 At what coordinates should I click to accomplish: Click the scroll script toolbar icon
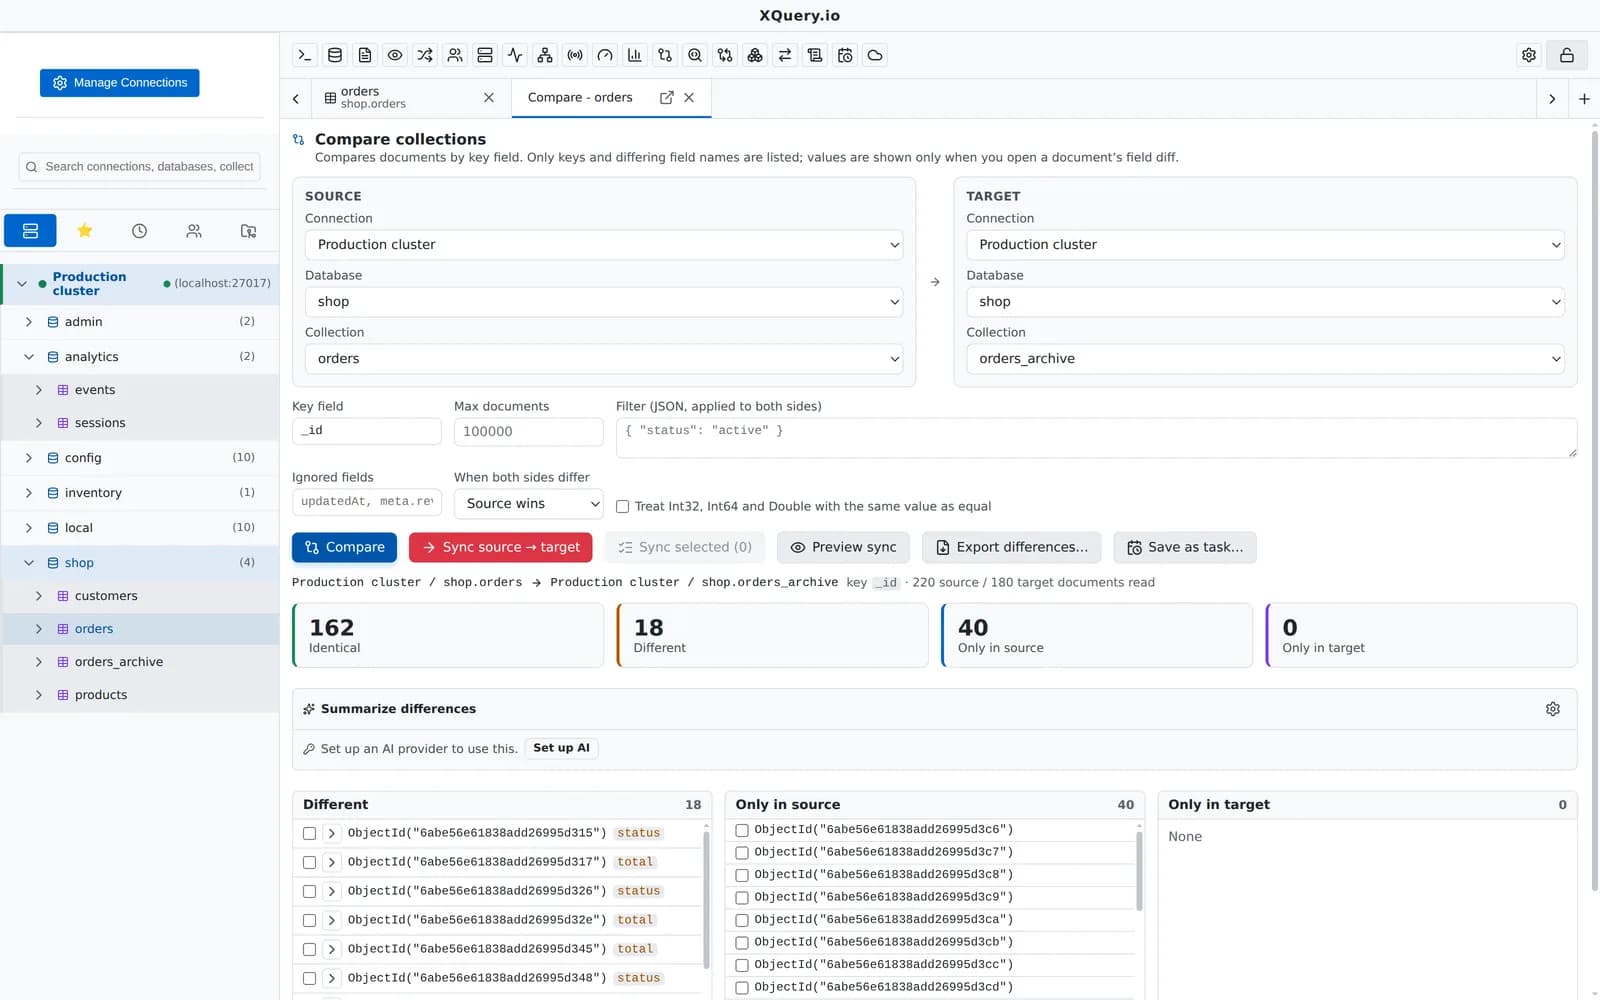[x=815, y=55]
